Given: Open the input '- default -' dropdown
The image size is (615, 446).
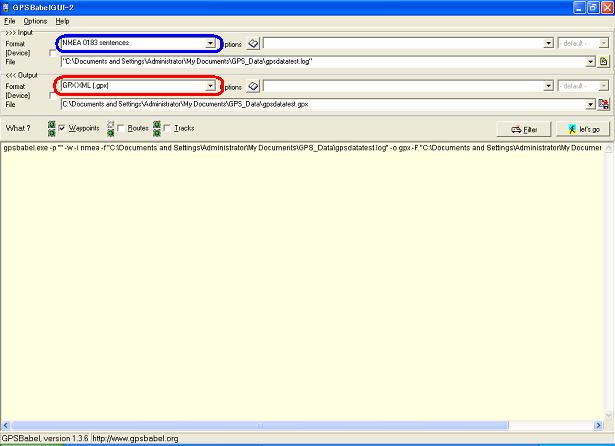Looking at the screenshot, I should tap(604, 43).
